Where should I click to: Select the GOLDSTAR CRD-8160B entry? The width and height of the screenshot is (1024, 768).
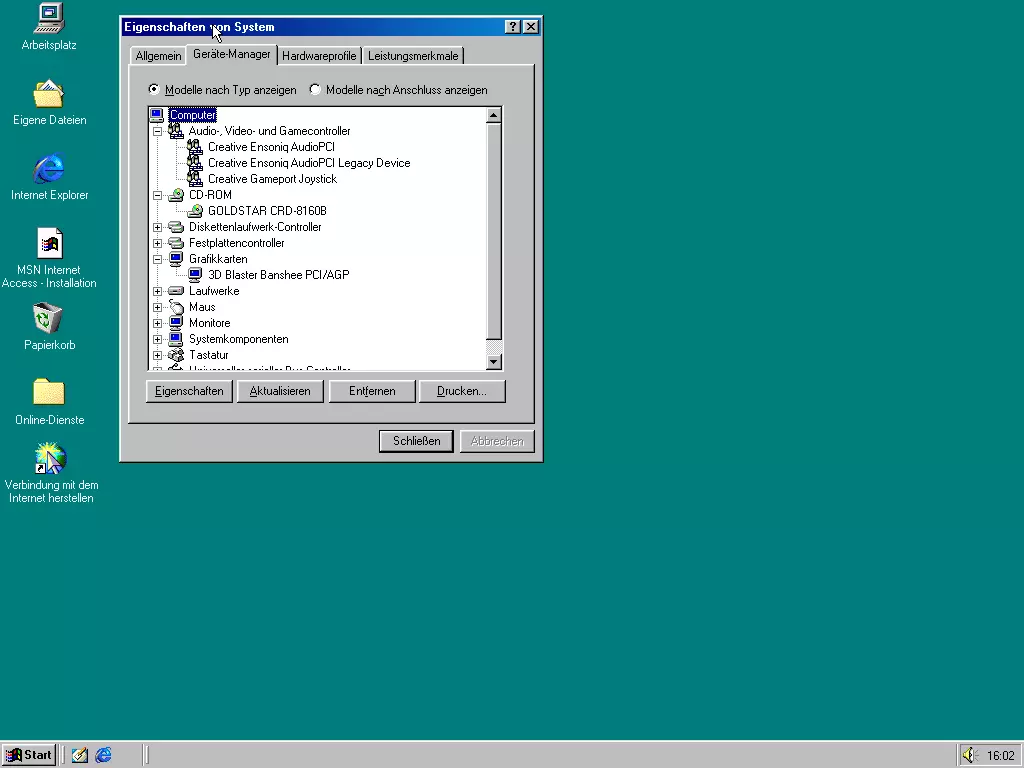coord(267,211)
